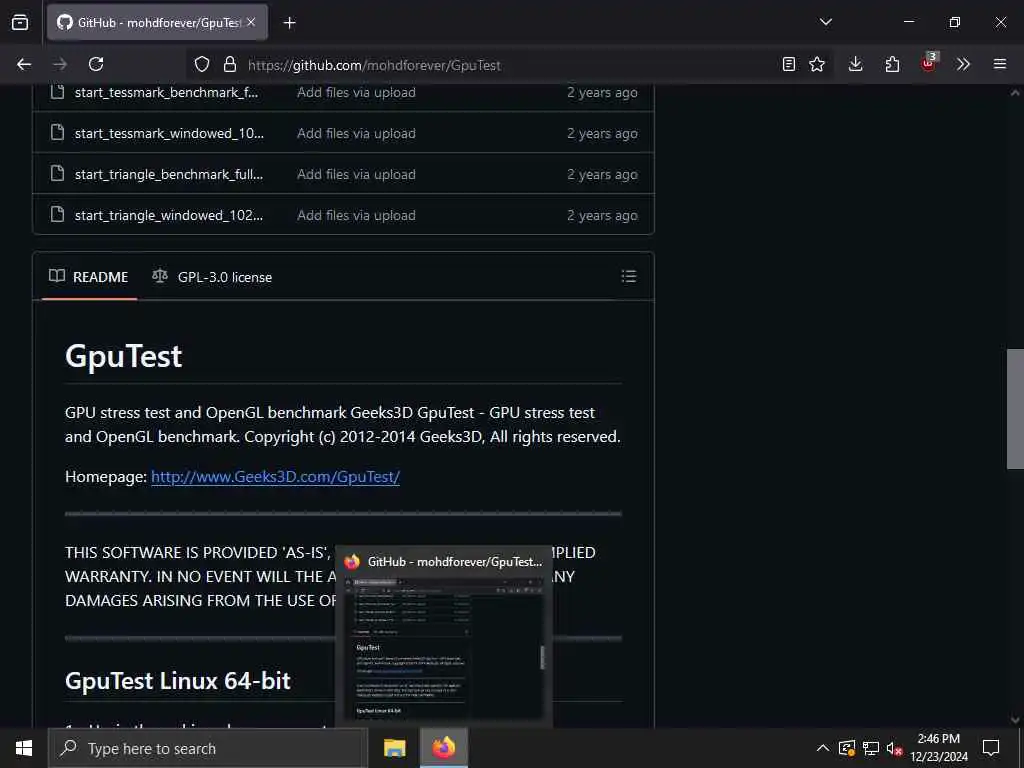The image size is (1024, 768).
Task: Open the Extensions puzzle icon
Action: pyautogui.click(x=892, y=64)
